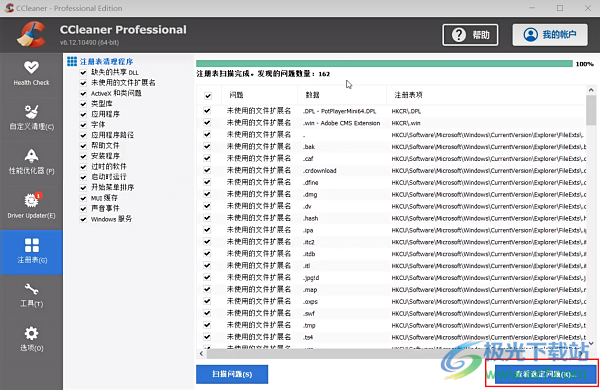Sort by the data (数据) column header

pos(342,95)
